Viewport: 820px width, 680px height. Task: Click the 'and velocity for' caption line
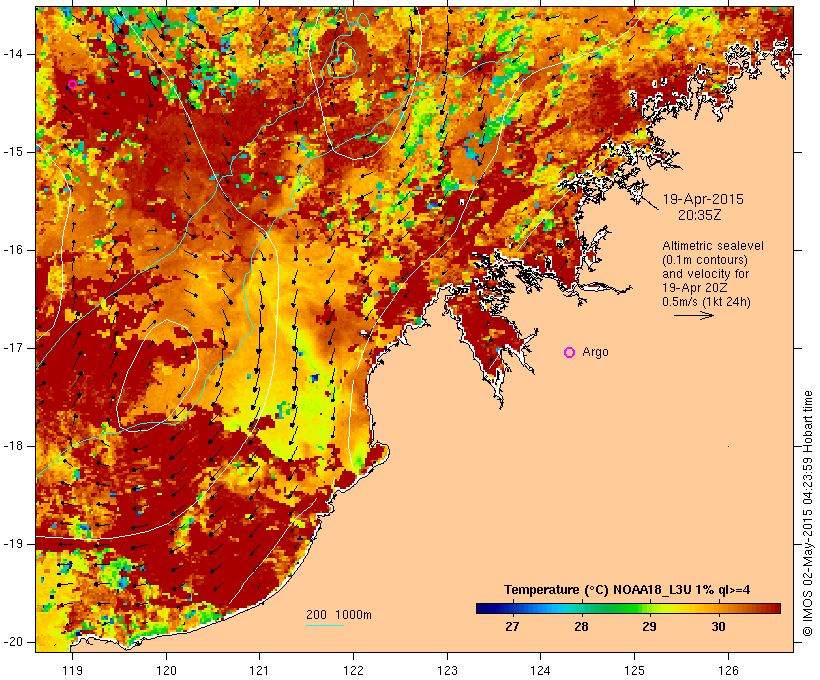click(x=705, y=274)
